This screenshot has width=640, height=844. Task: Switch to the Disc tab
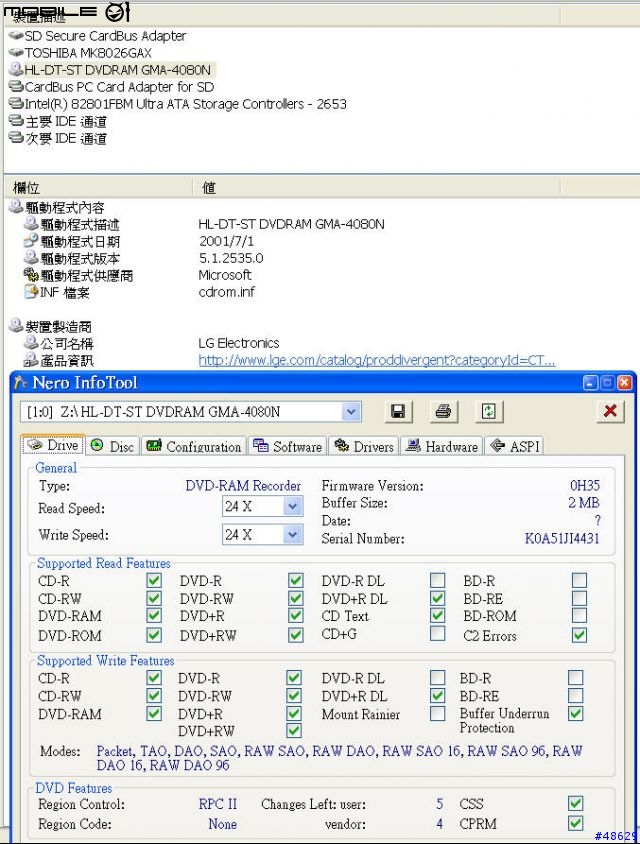[112, 446]
